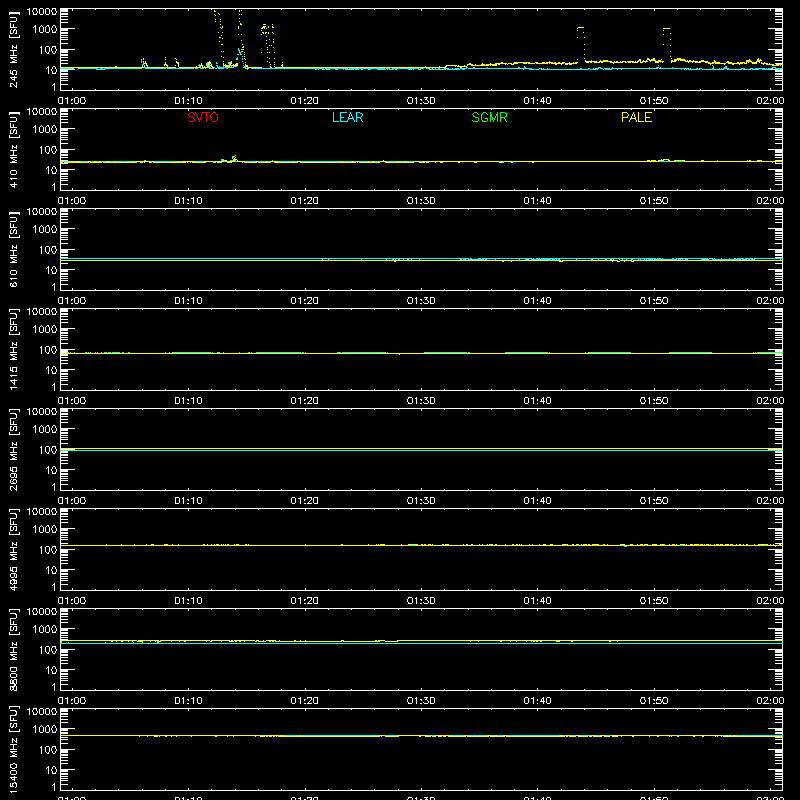This screenshot has height=800, width=800.
Task: Click the red SVTO station legend label
Action: [203, 117]
